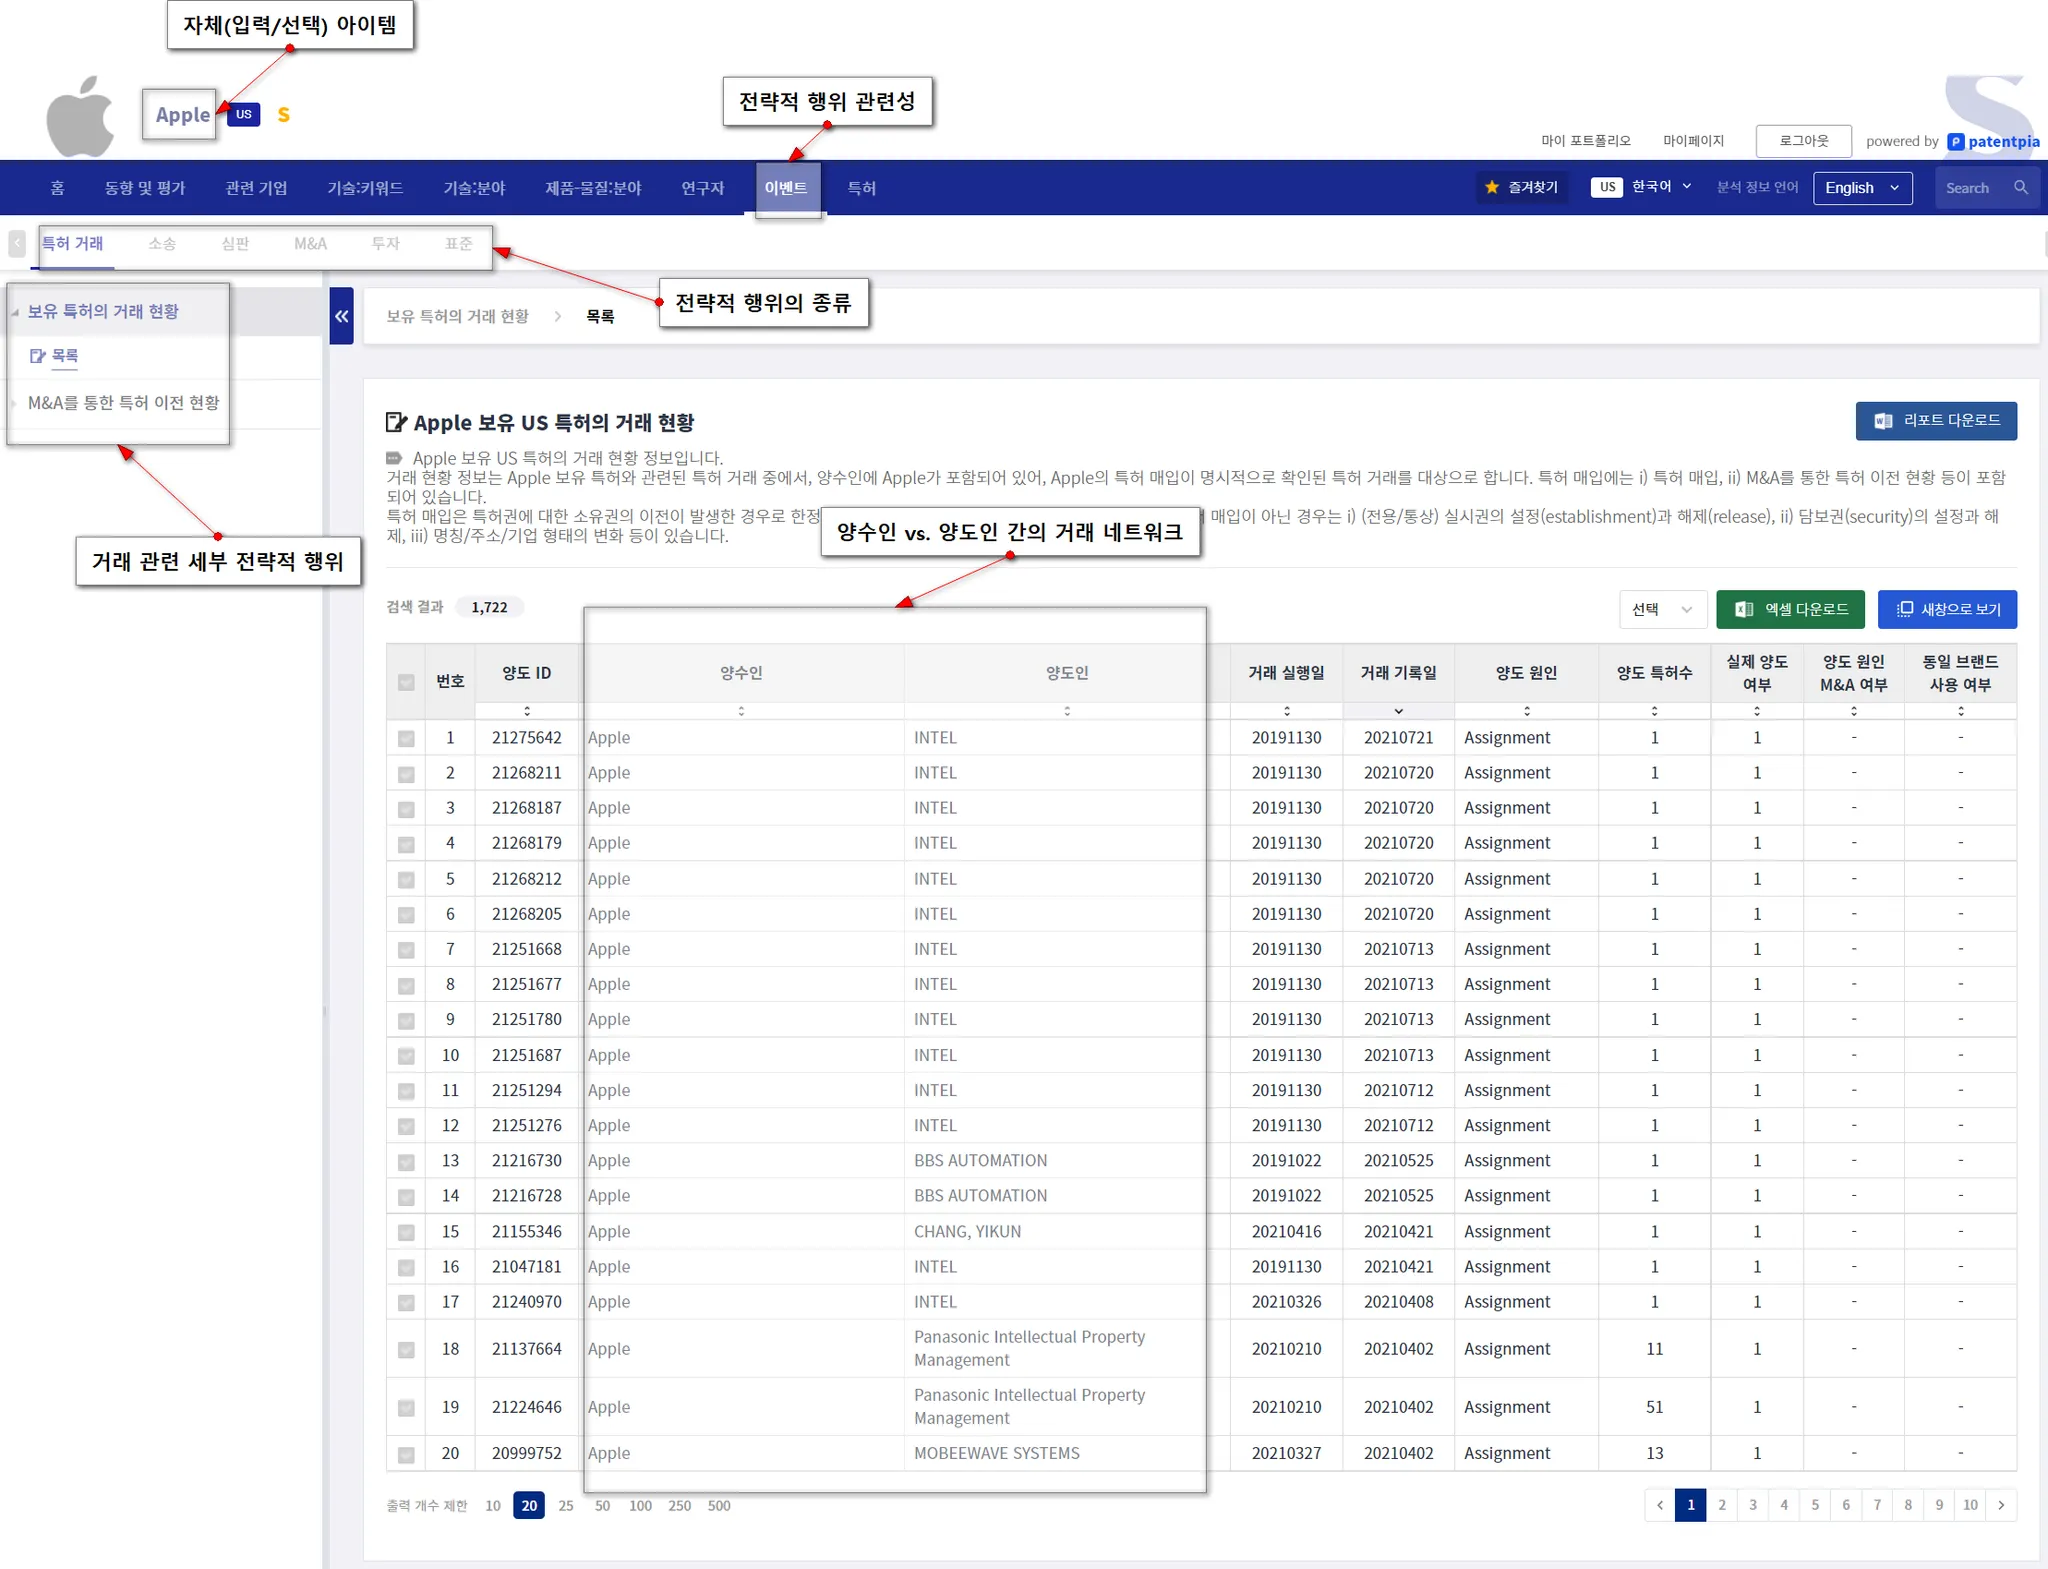This screenshot has width=2048, height=1569.
Task: Set output count limit to 50
Action: click(602, 1506)
